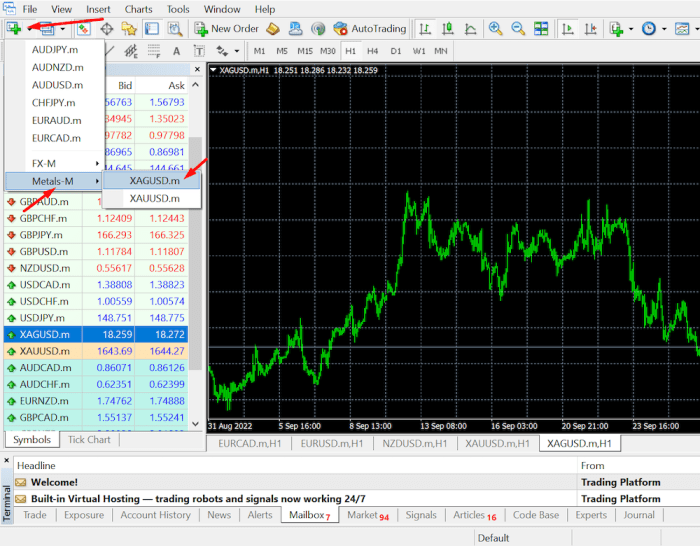Image resolution: width=700 pixels, height=546 pixels.
Task: Open the Strategy Tester icon
Action: pyautogui.click(x=175, y=29)
